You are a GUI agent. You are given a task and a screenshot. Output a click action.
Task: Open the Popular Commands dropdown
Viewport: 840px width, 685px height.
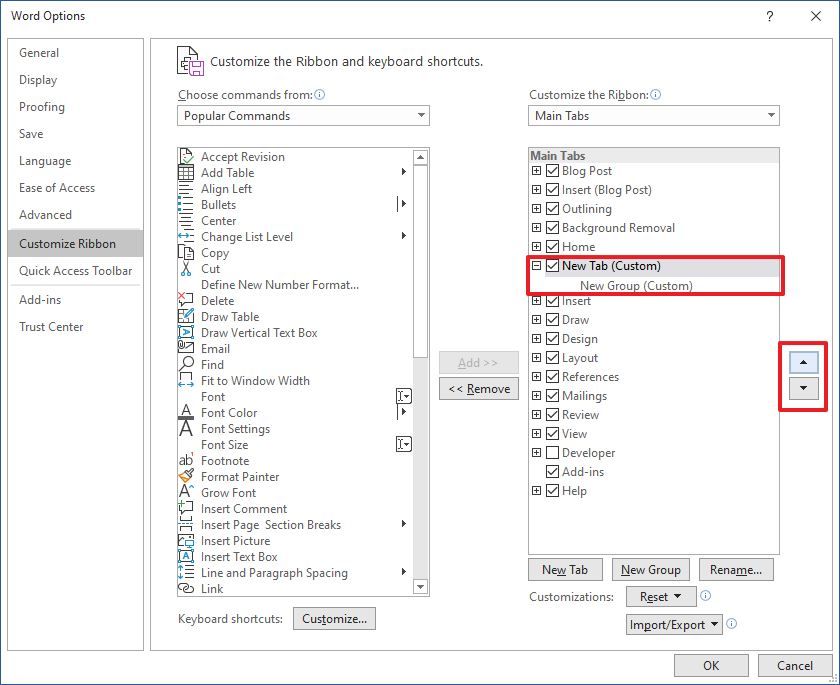[x=421, y=115]
